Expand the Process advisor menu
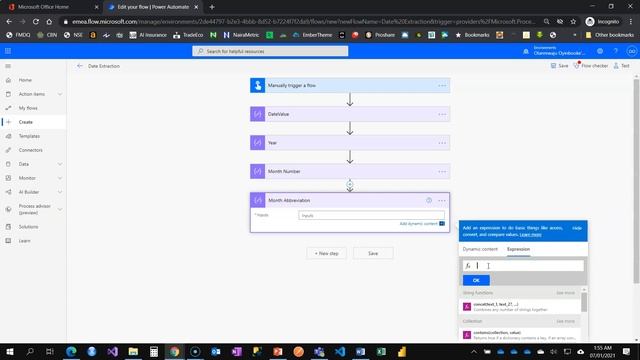Viewport: 640px width, 360px height. pyautogui.click(x=60, y=209)
